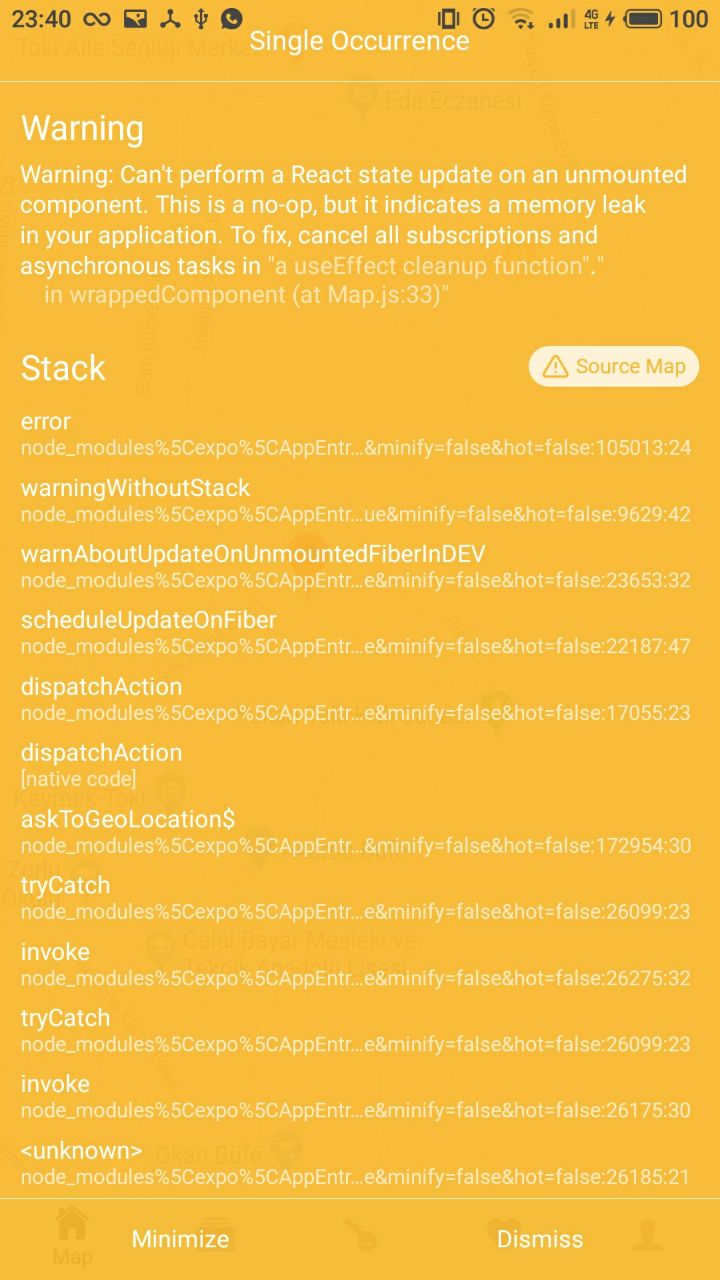
Task: Tap the Single Occurrence header
Action: point(359,41)
